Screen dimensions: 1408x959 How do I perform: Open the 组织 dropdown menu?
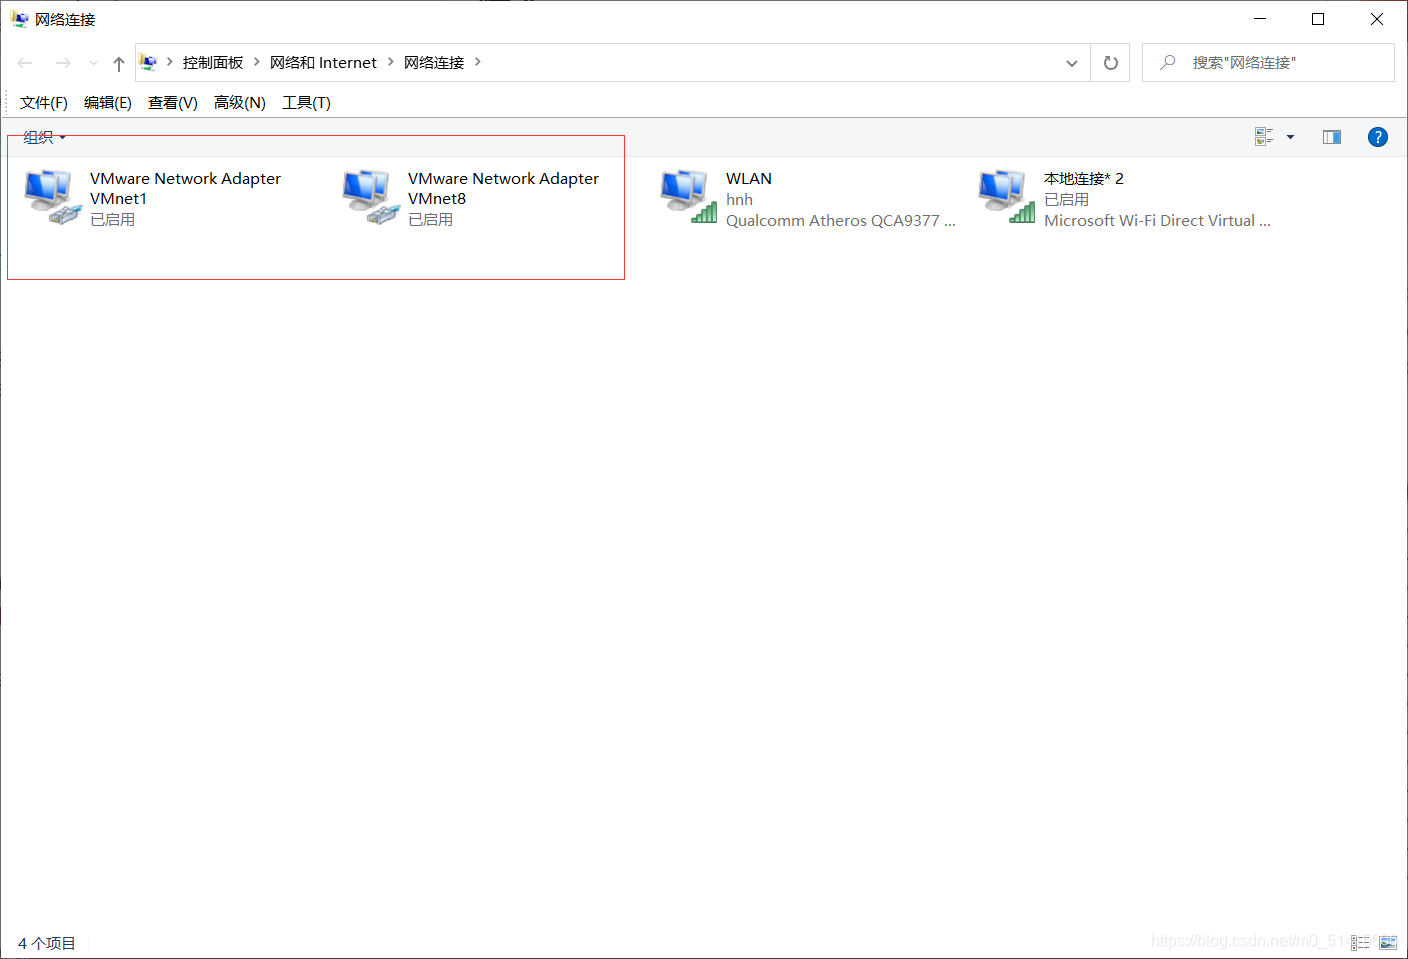[44, 137]
